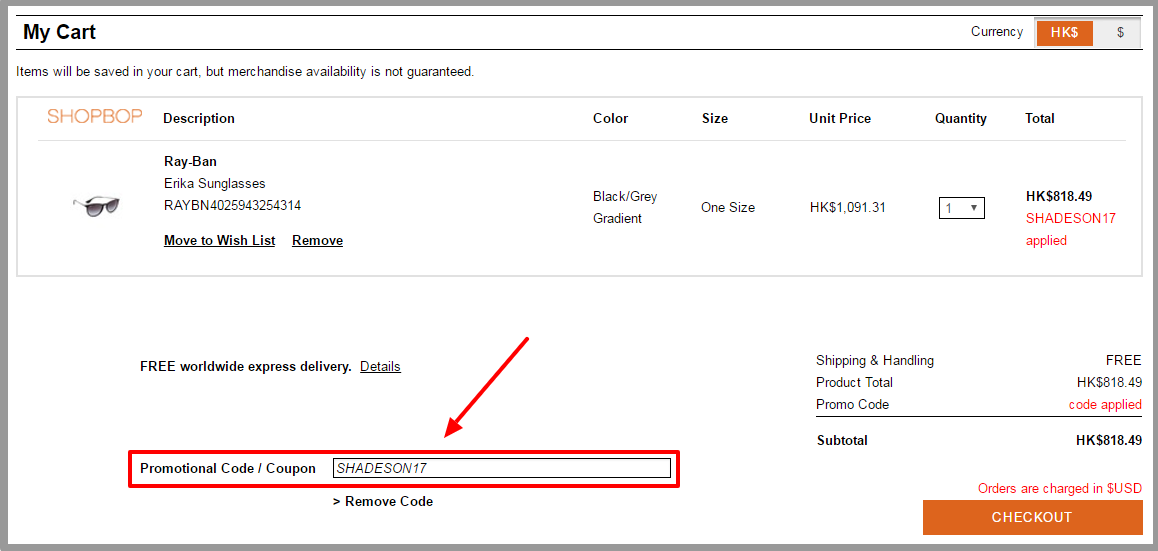Click the One Size value
The height and width of the screenshot is (551, 1158).
point(728,208)
